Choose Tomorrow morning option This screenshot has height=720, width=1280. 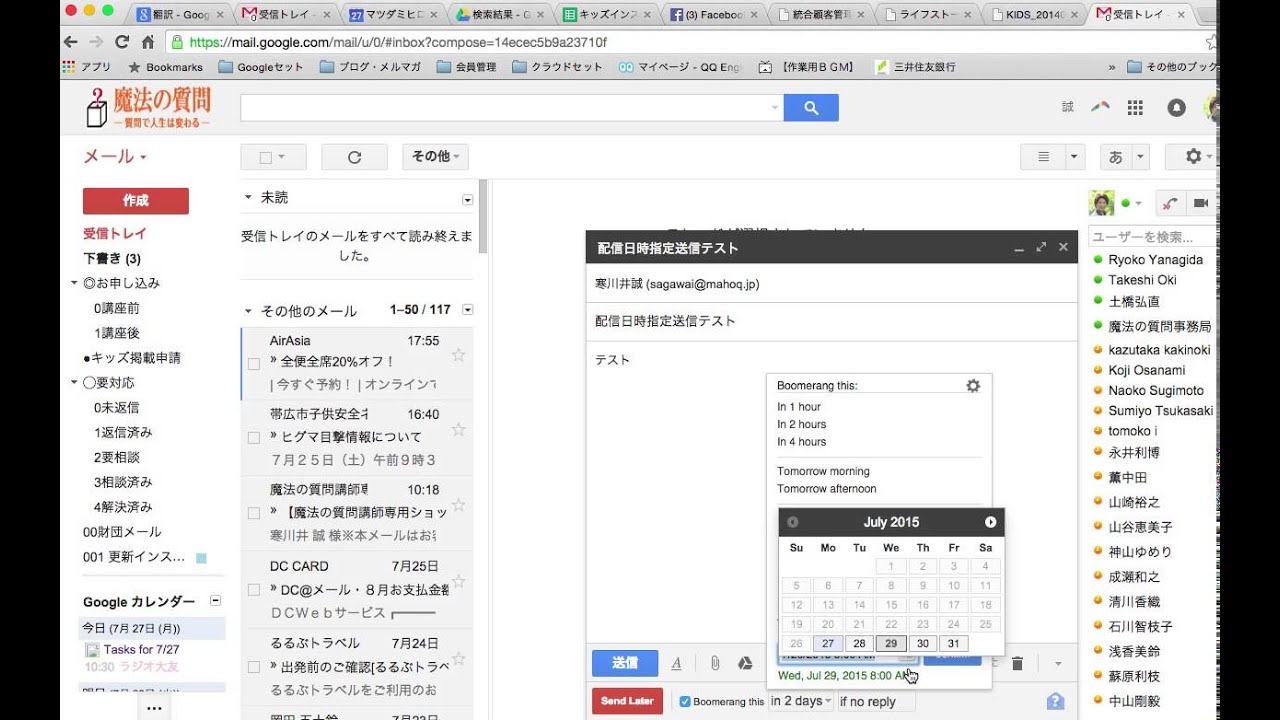pyautogui.click(x=824, y=471)
